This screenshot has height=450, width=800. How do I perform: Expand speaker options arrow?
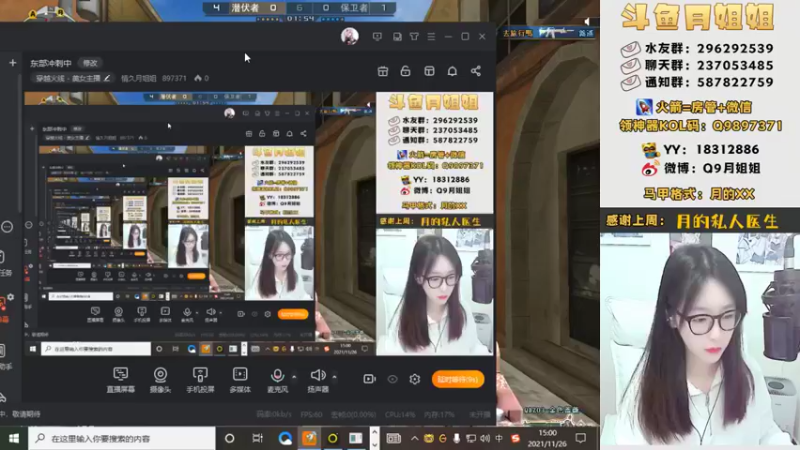point(334,377)
